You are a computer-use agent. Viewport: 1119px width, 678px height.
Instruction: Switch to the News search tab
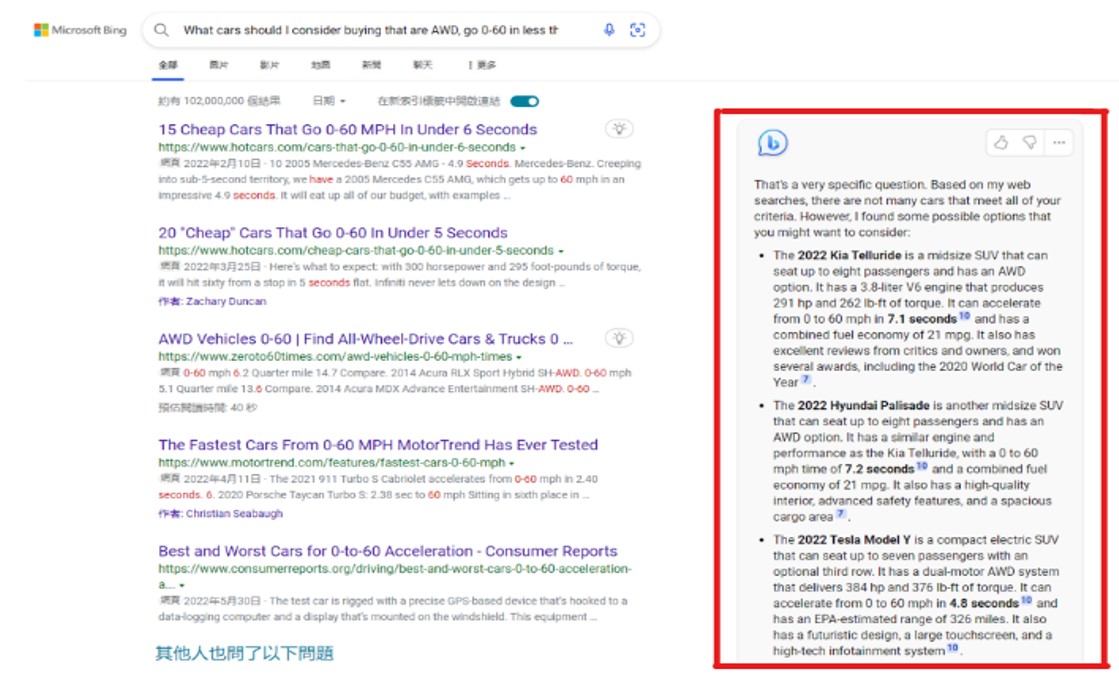point(371,65)
